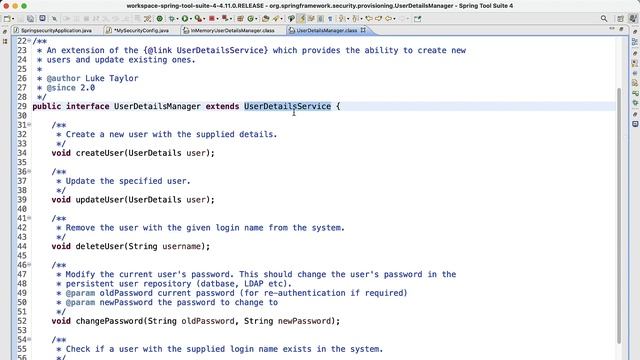640x360 pixels.
Task: Collapse the comment fold at line 41
Action: (29, 218)
